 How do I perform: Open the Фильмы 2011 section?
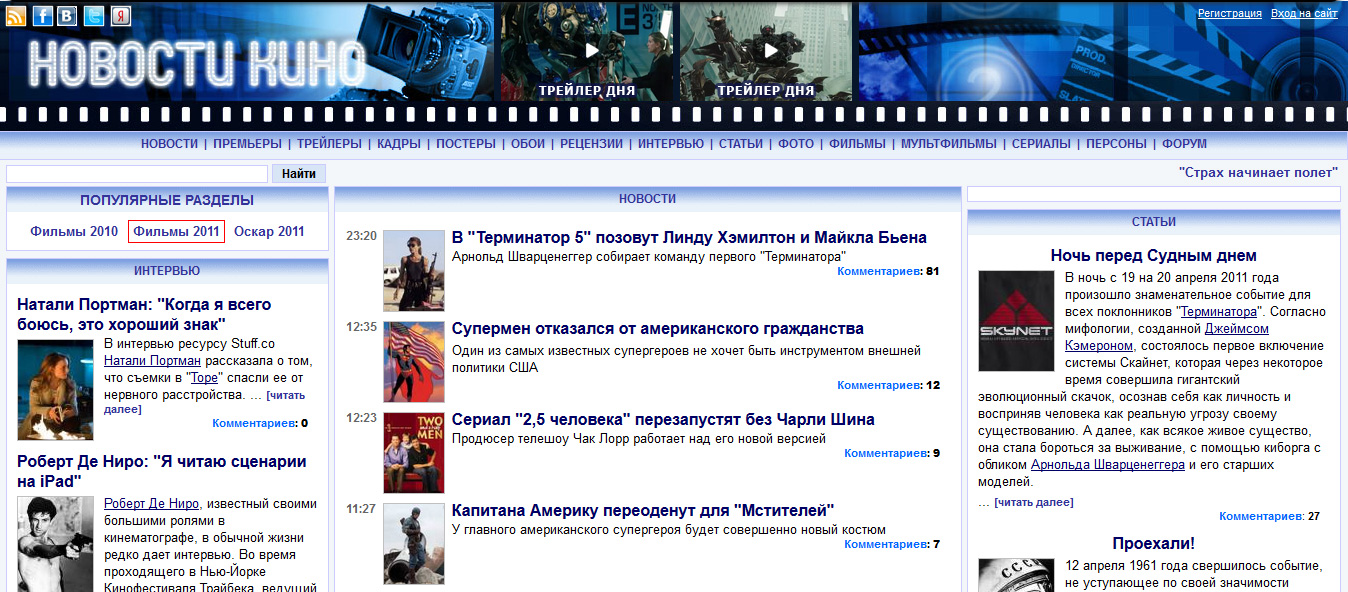(176, 231)
